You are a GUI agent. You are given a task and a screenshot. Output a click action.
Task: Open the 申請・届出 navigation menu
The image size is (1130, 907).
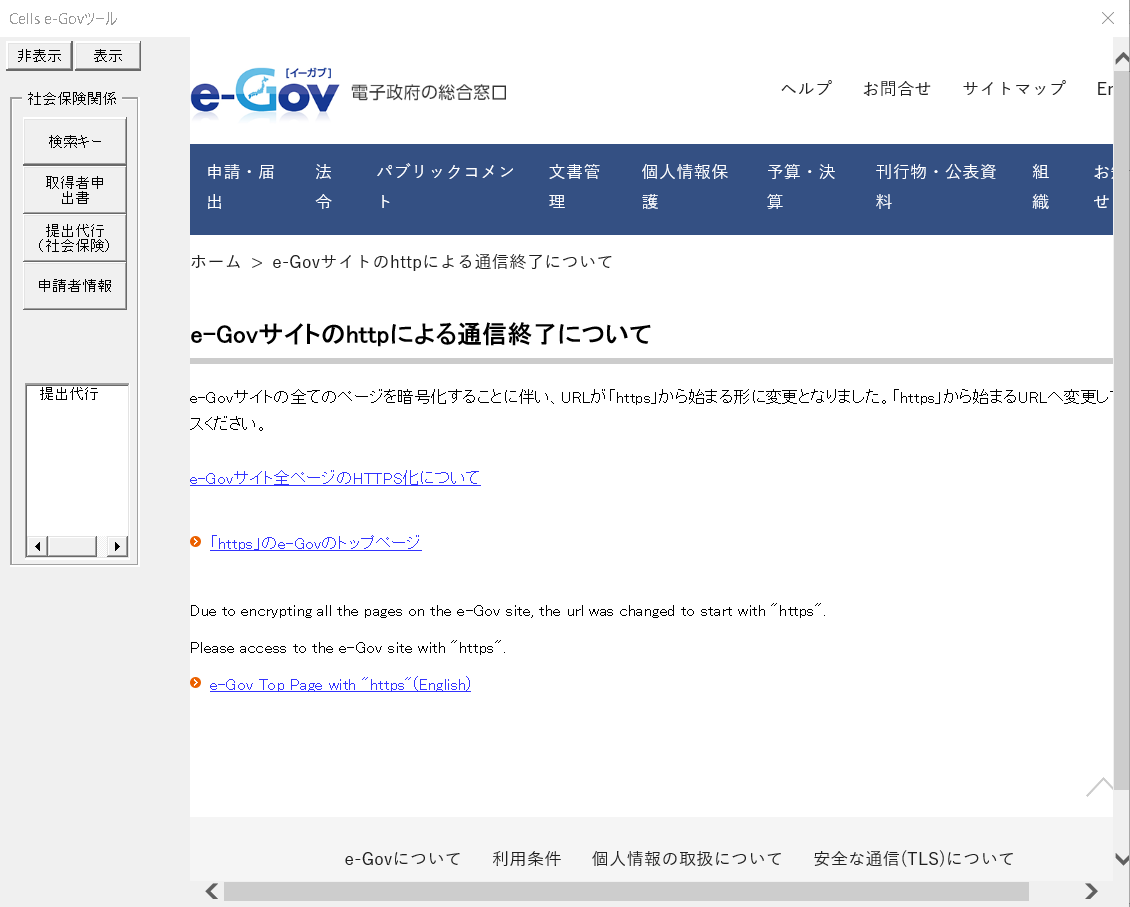241,187
